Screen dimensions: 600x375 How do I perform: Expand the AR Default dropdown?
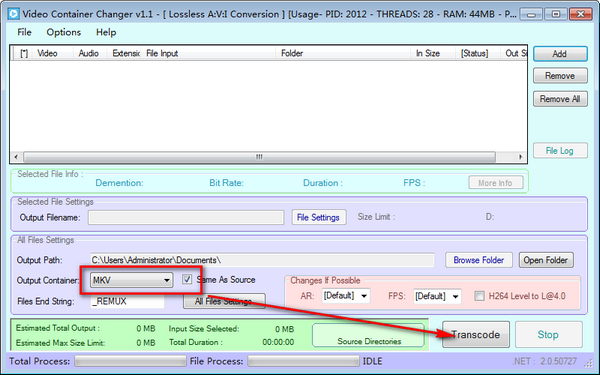pos(346,296)
